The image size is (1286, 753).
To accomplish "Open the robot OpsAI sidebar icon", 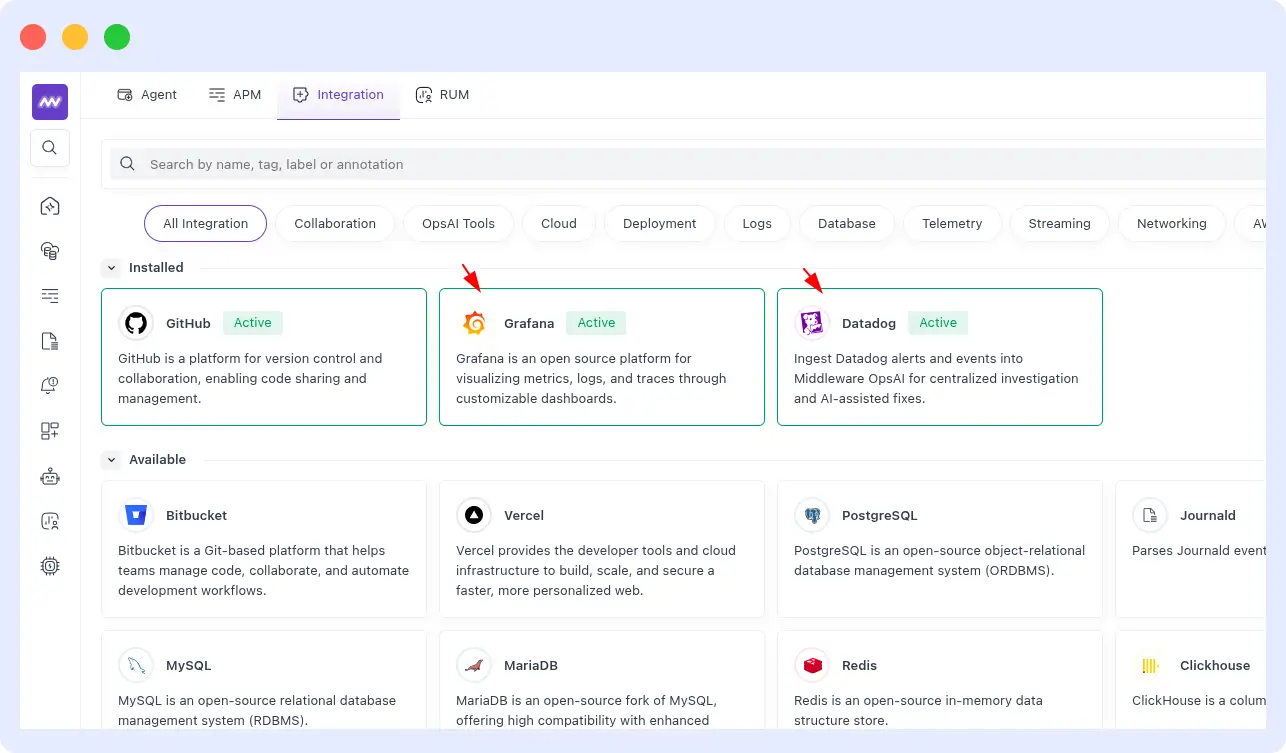I will (50, 476).
